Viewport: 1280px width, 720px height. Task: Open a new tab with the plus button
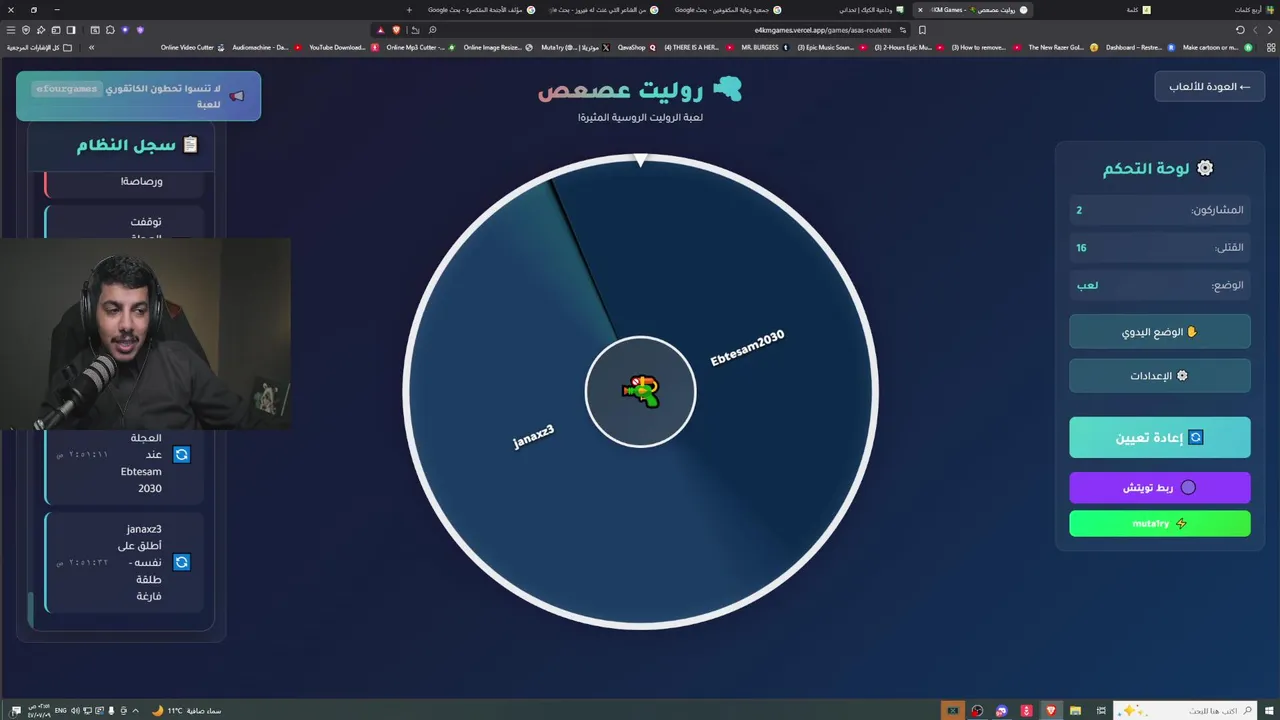409,10
